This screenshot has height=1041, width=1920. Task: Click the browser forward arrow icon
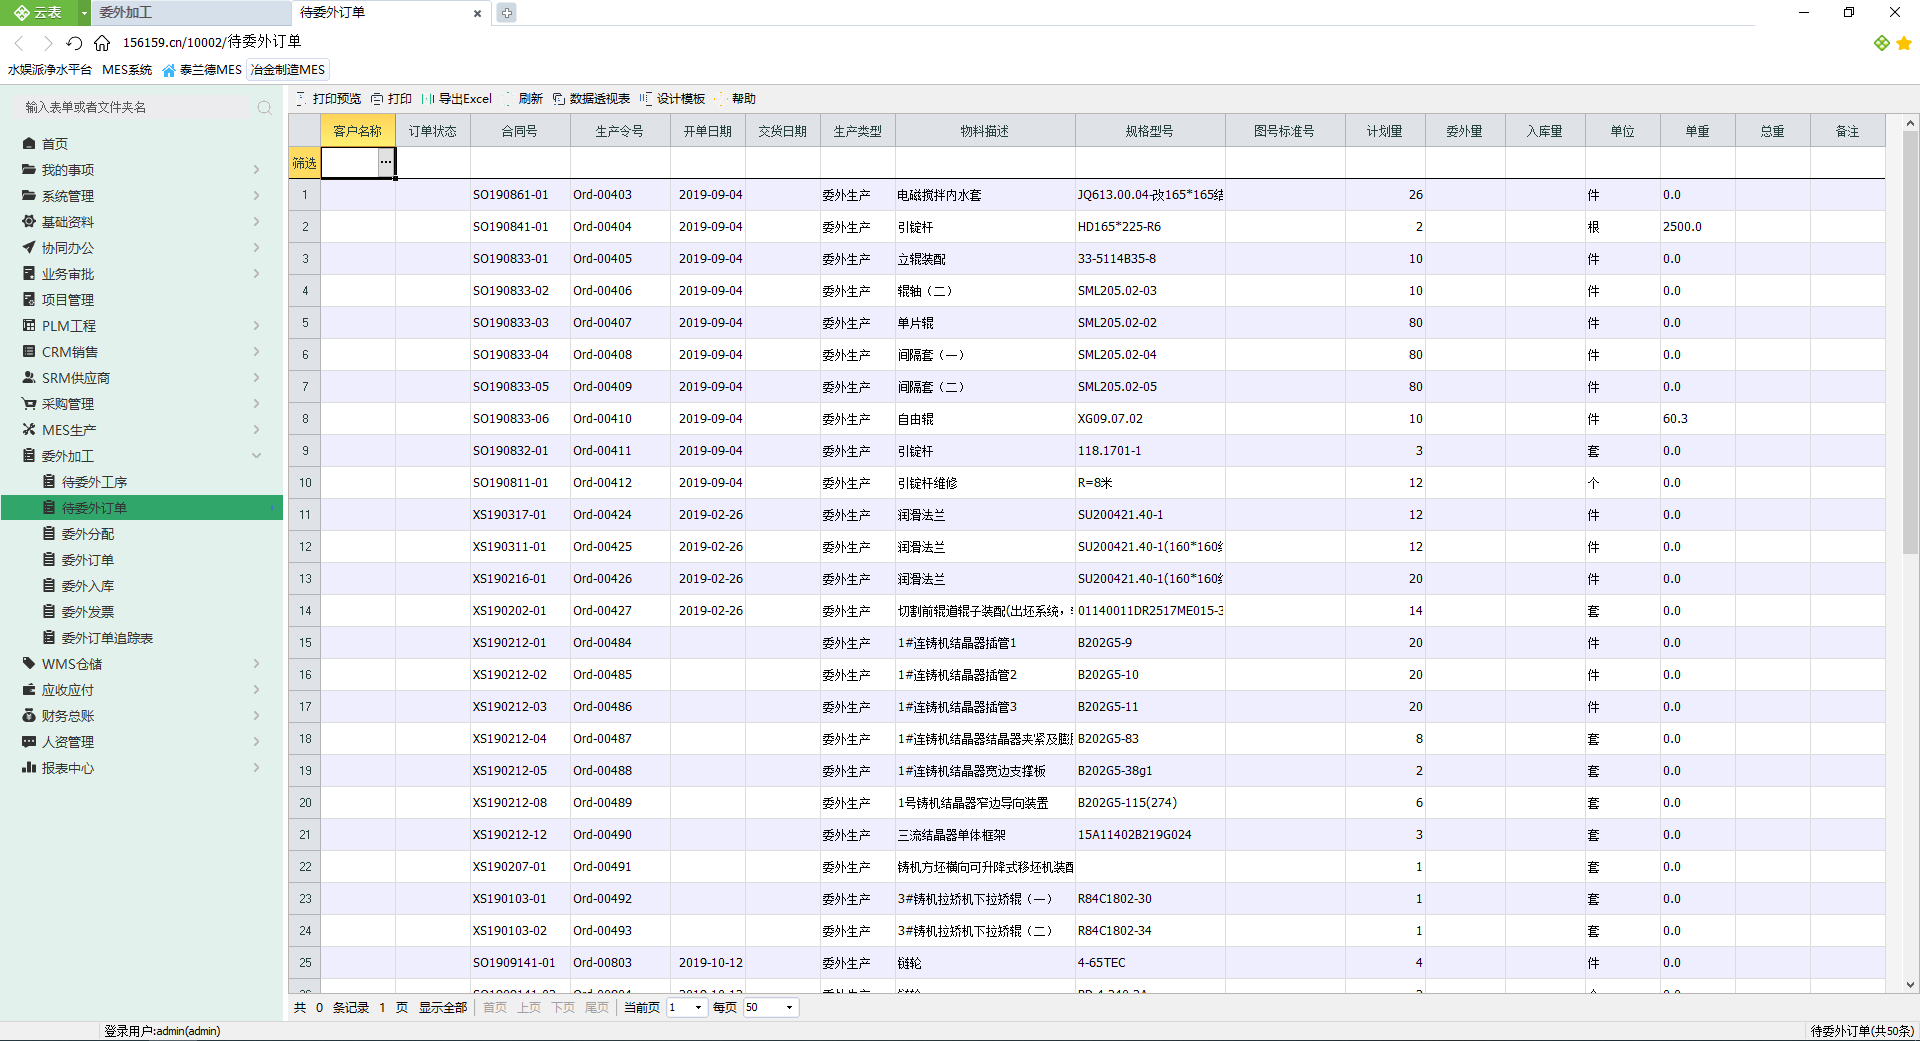[47, 43]
